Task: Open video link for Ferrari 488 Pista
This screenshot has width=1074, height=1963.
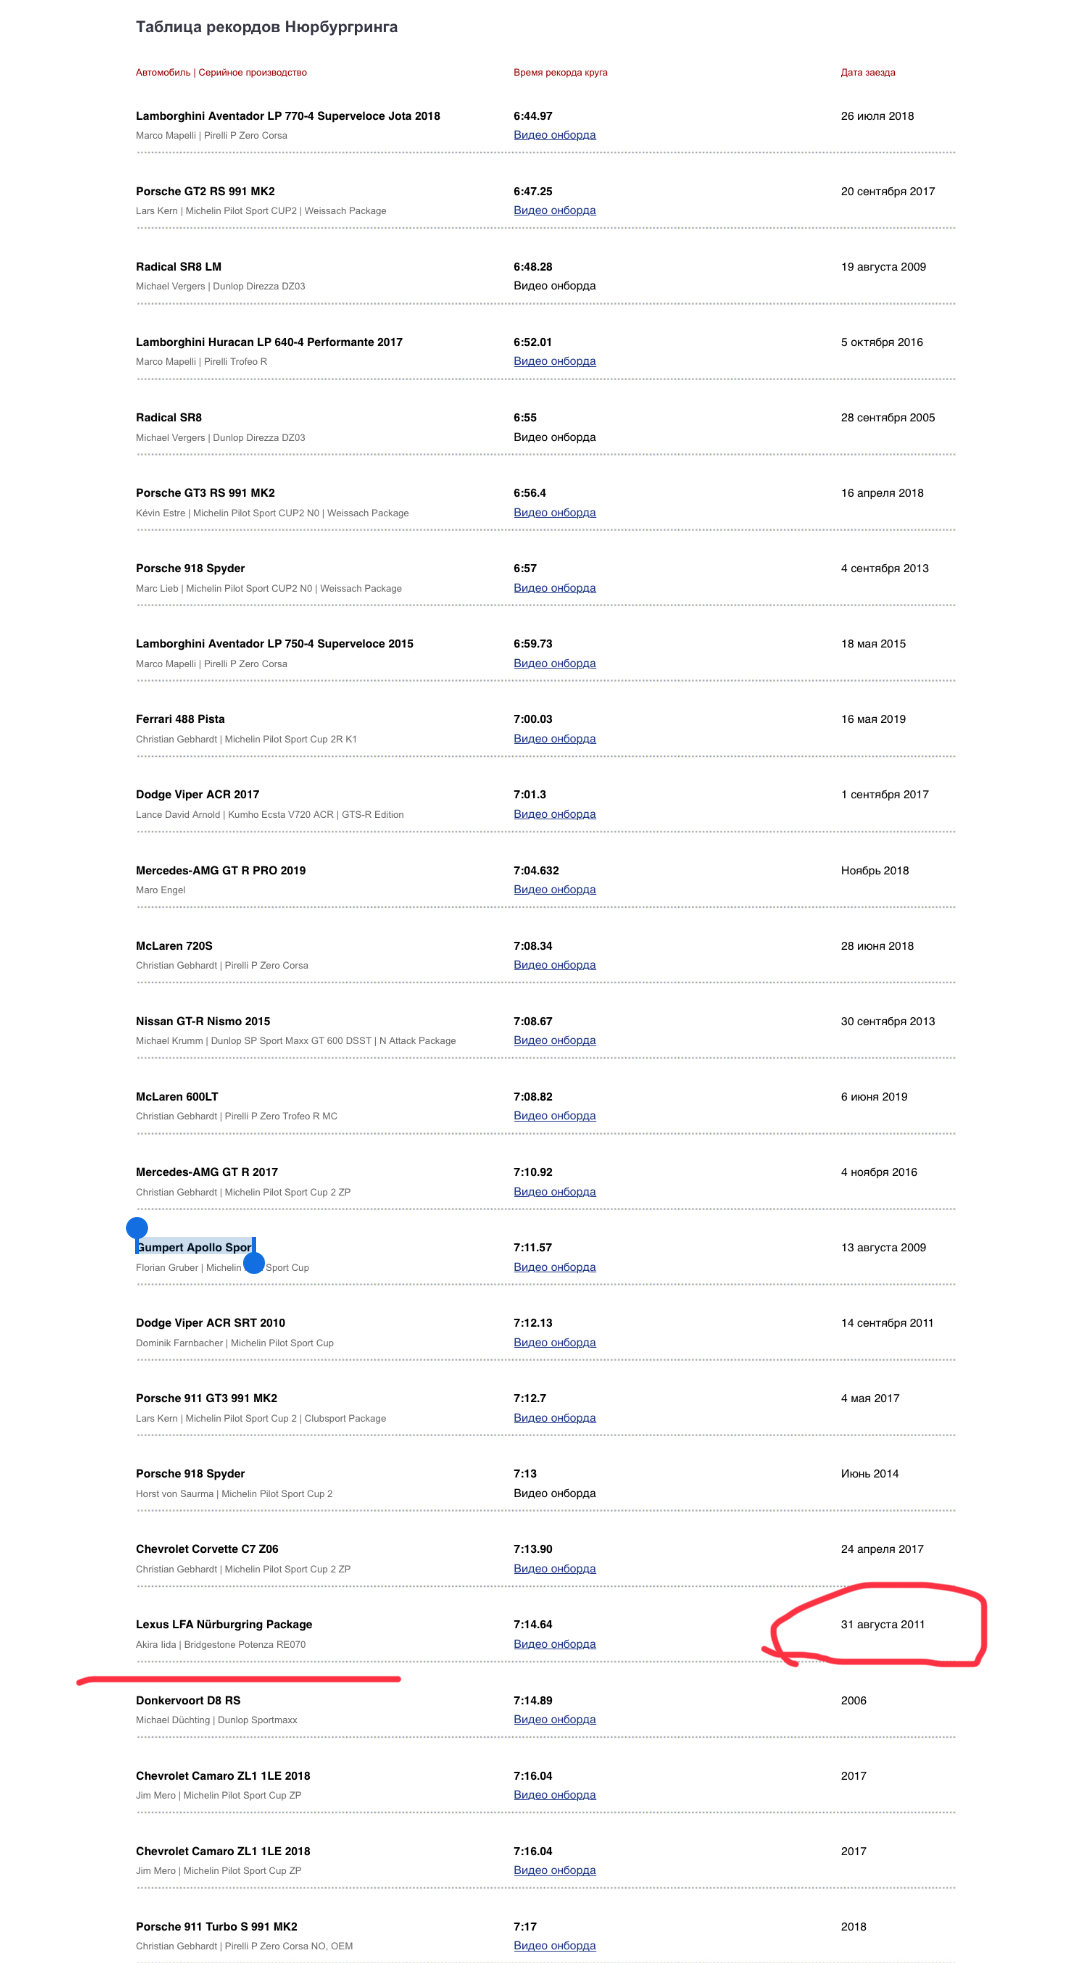Action: point(554,739)
